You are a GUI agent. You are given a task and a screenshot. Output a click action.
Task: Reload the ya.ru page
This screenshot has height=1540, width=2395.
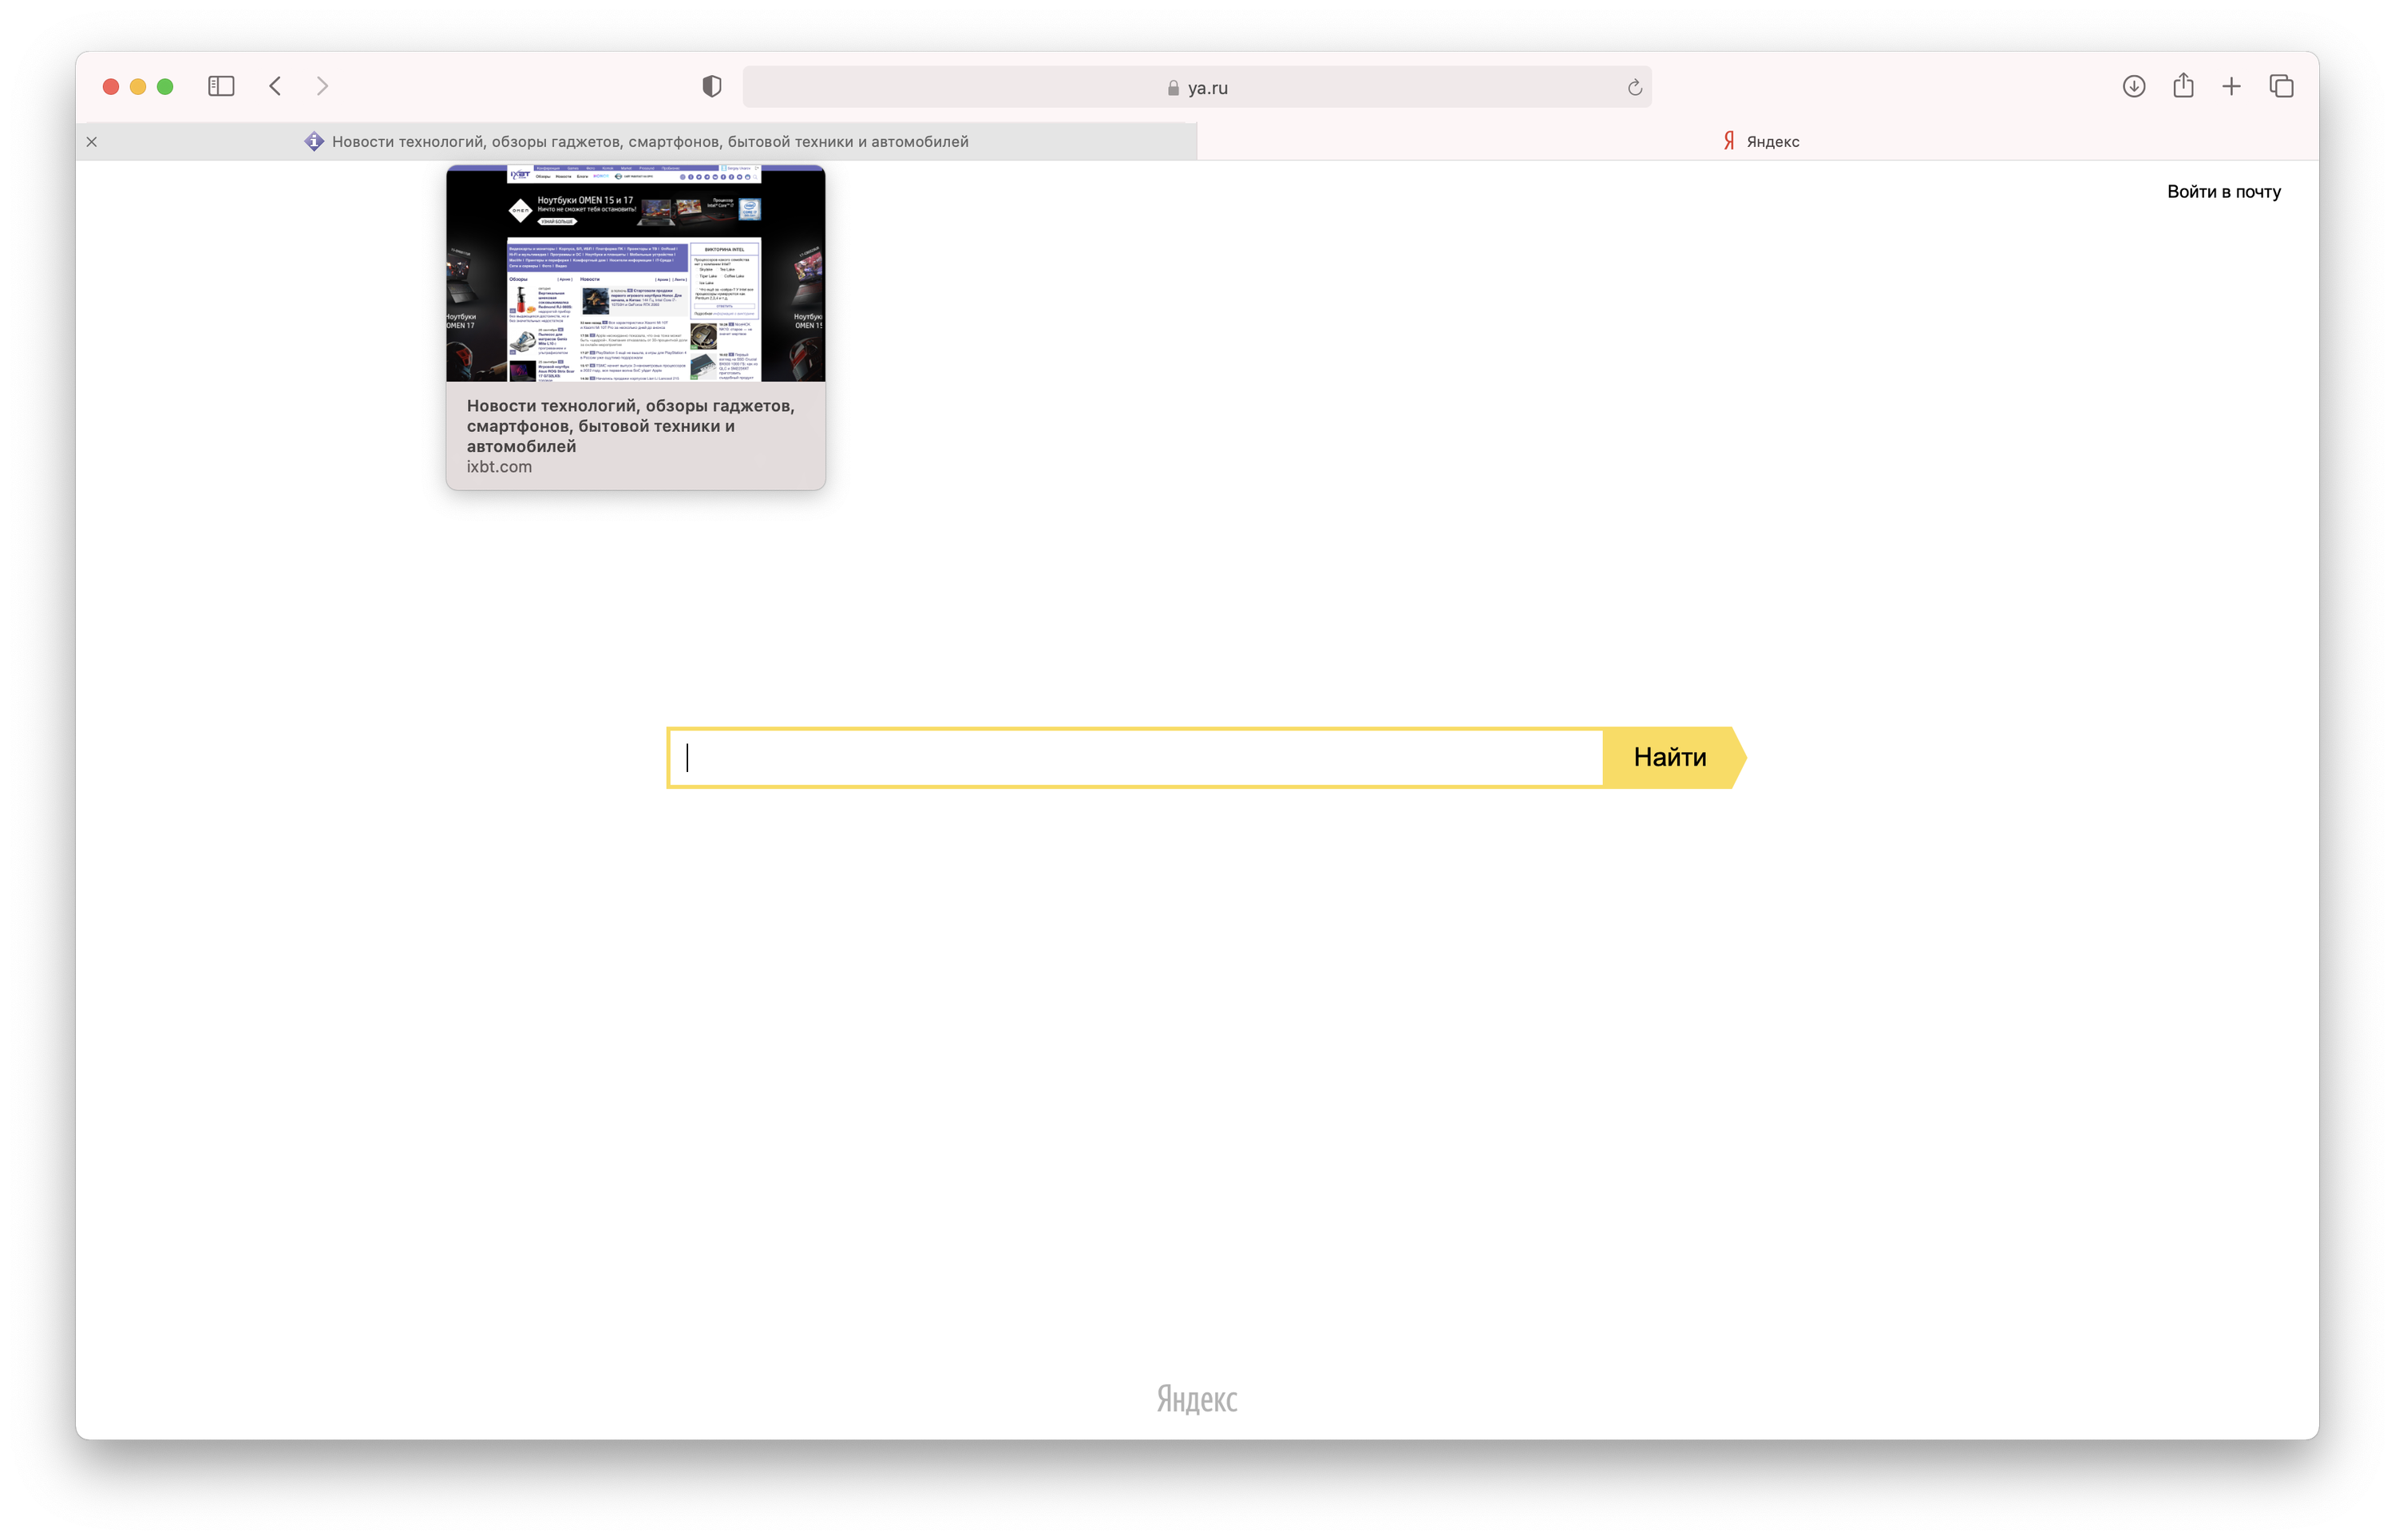[x=1634, y=88]
